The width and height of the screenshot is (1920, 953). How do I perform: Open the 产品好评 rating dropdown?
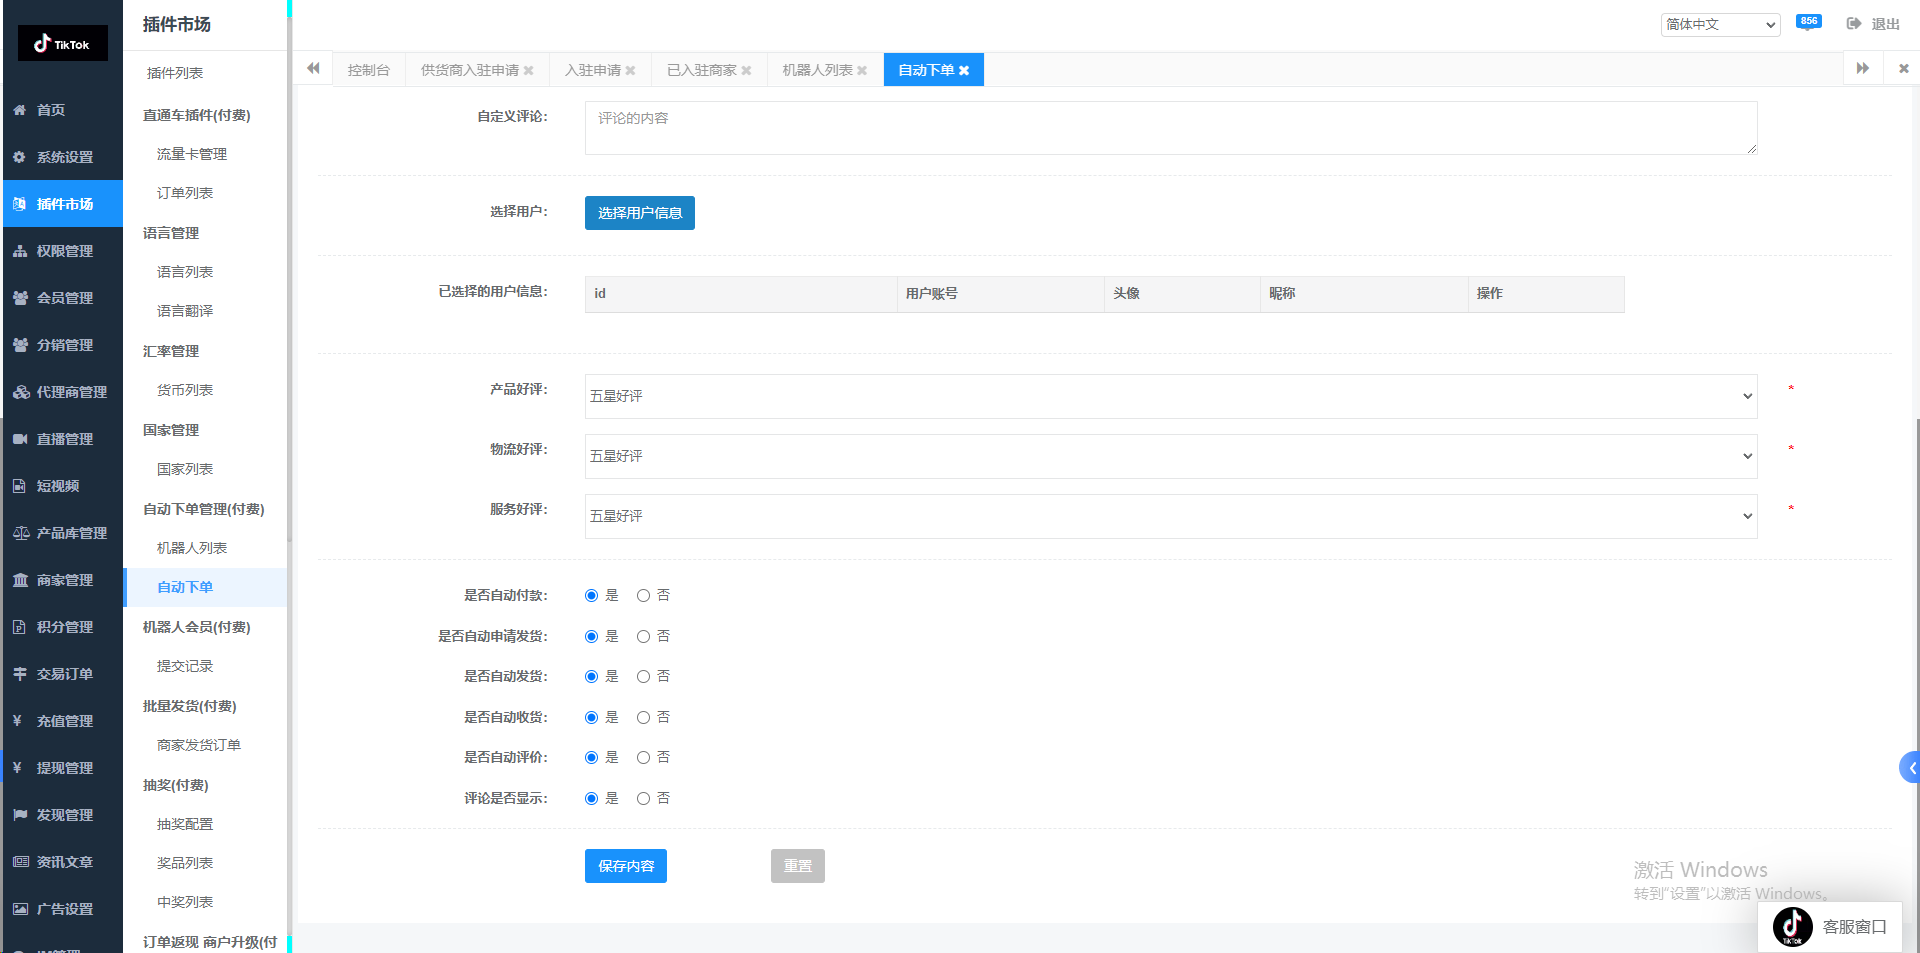(1170, 397)
